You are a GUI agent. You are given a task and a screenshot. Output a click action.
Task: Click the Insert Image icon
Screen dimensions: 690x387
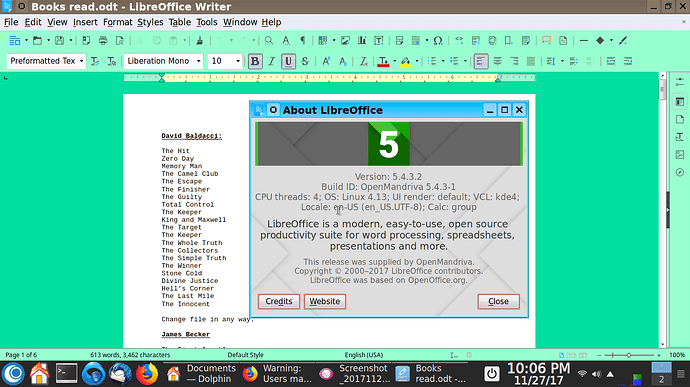click(345, 41)
